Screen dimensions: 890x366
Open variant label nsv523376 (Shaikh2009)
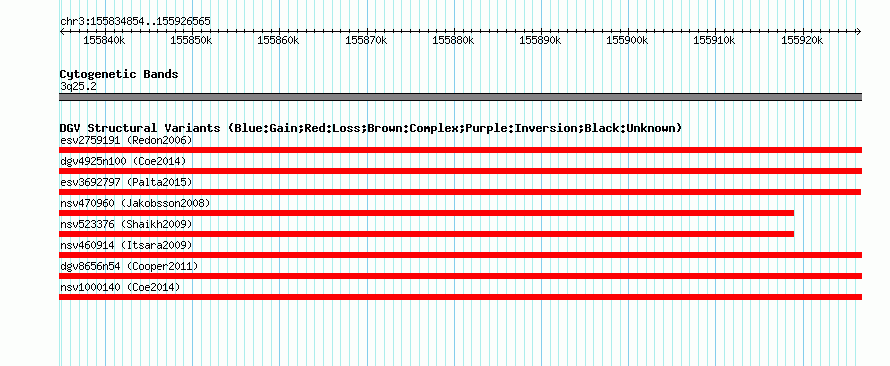coord(126,224)
